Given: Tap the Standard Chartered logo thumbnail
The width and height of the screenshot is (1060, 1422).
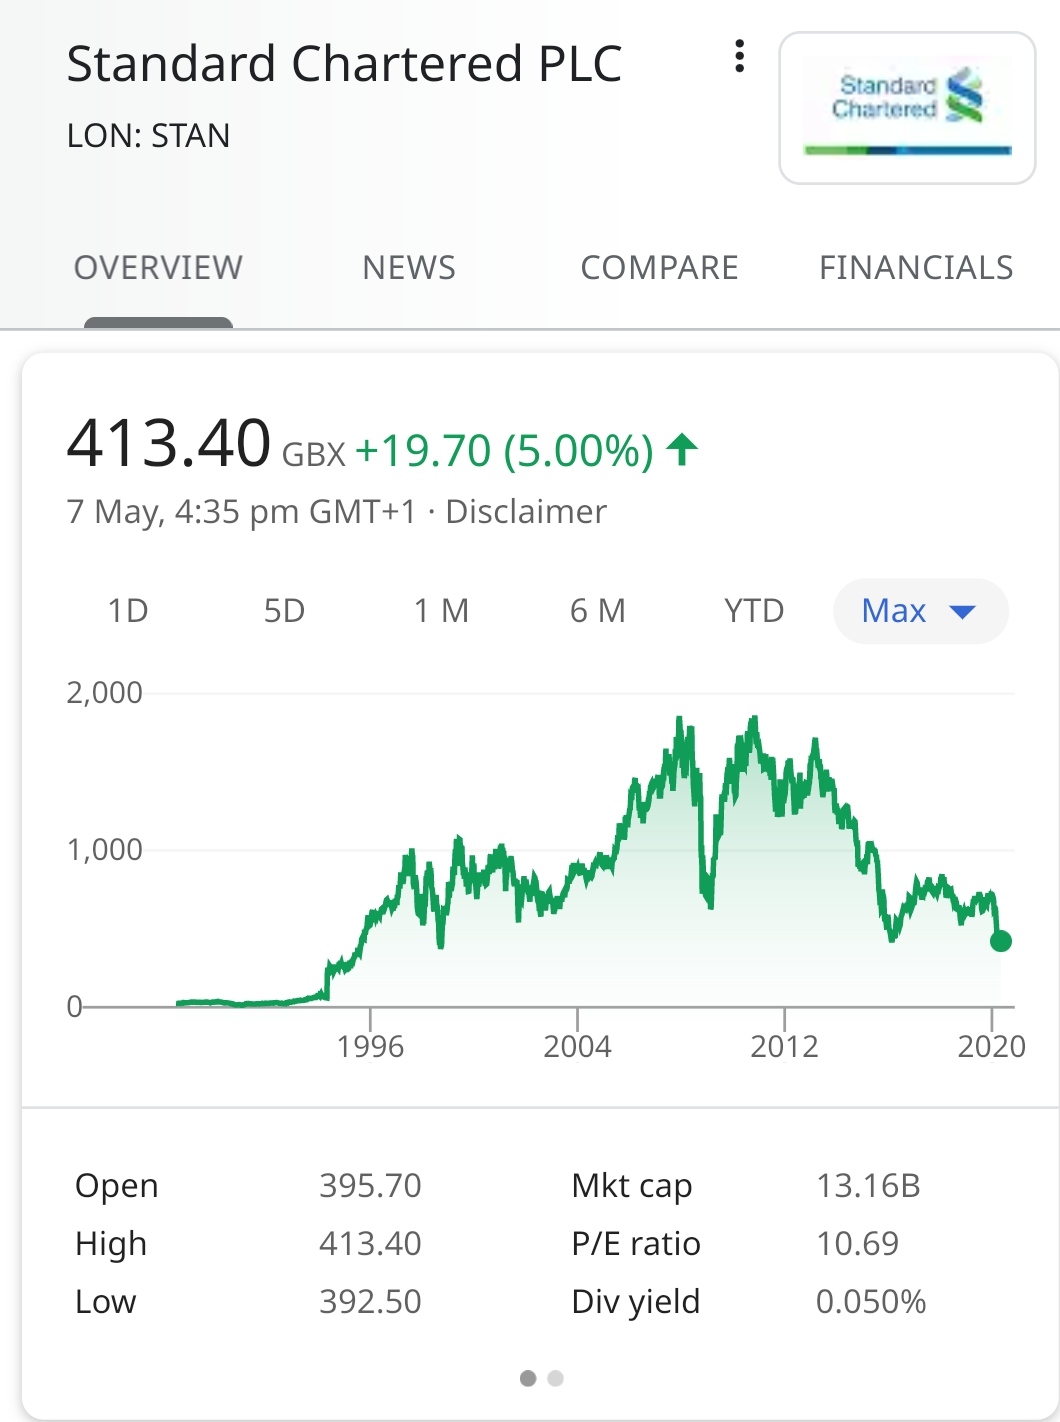Looking at the screenshot, I should coord(907,108).
